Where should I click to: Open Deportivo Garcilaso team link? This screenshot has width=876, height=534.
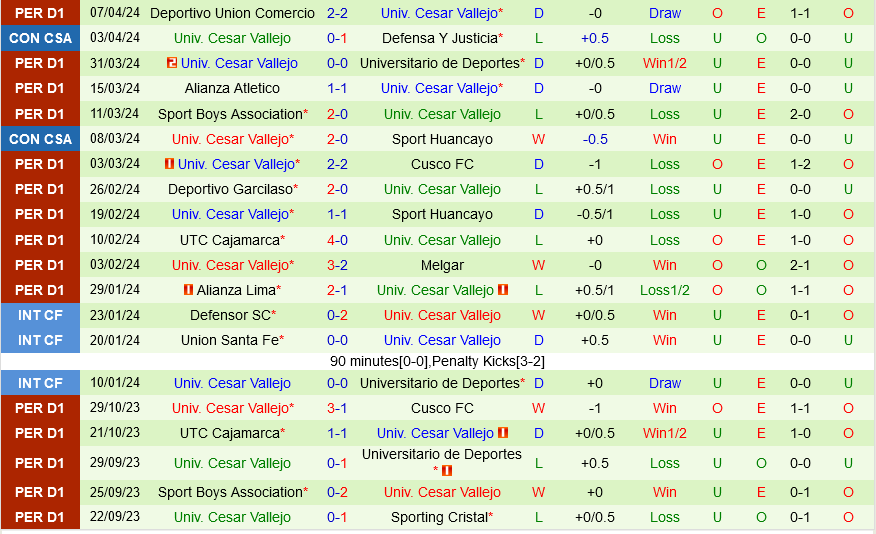pyautogui.click(x=230, y=189)
